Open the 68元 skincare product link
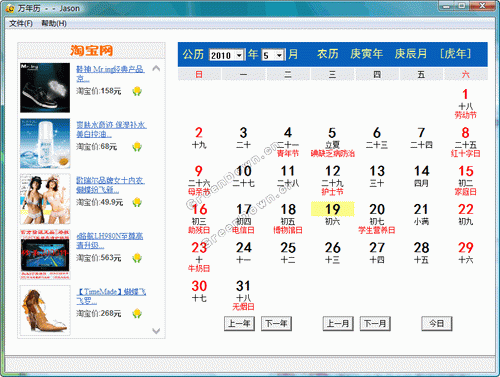Viewport: 500px width, 377px height. click(x=111, y=129)
